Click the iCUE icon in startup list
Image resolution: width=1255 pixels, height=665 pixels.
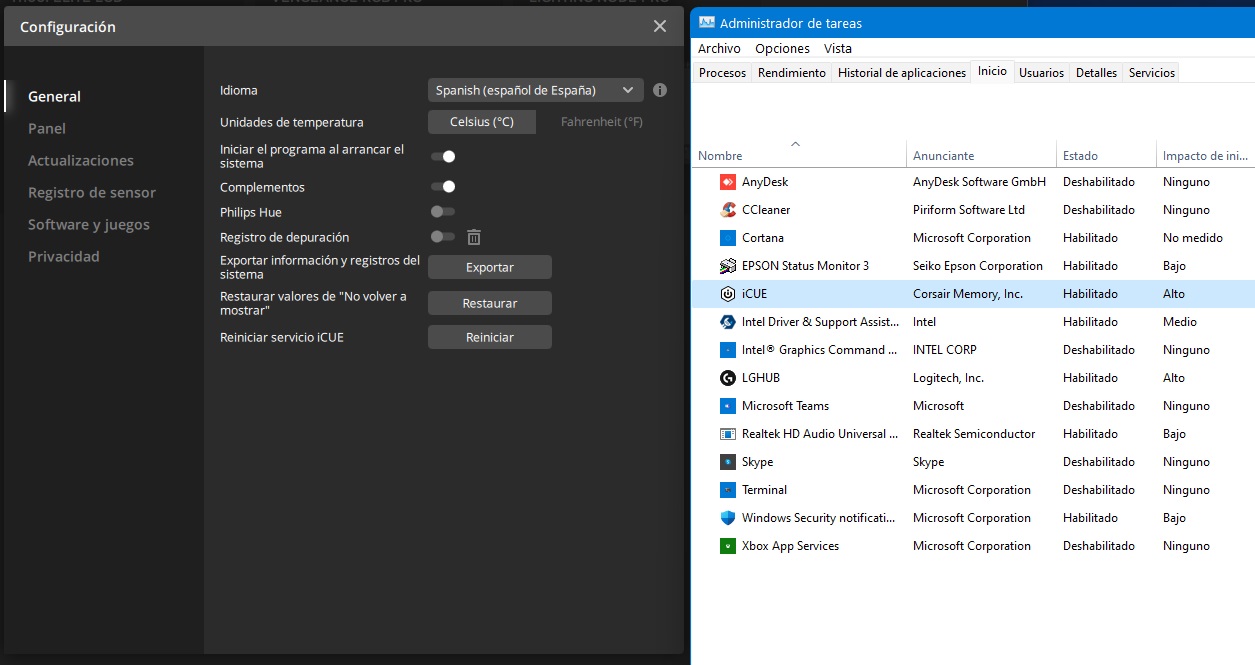(728, 294)
